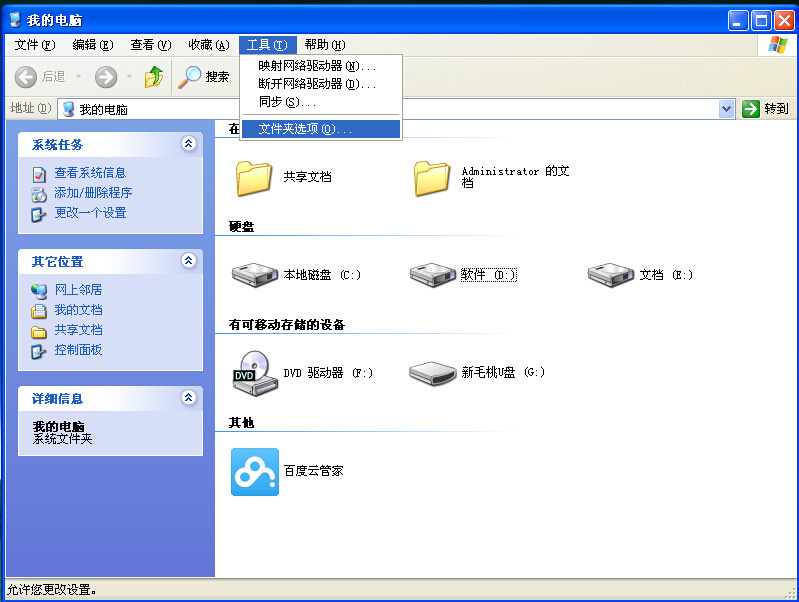Click the Windows flag logo in menu bar
This screenshot has height=602, width=799.
(x=778, y=45)
